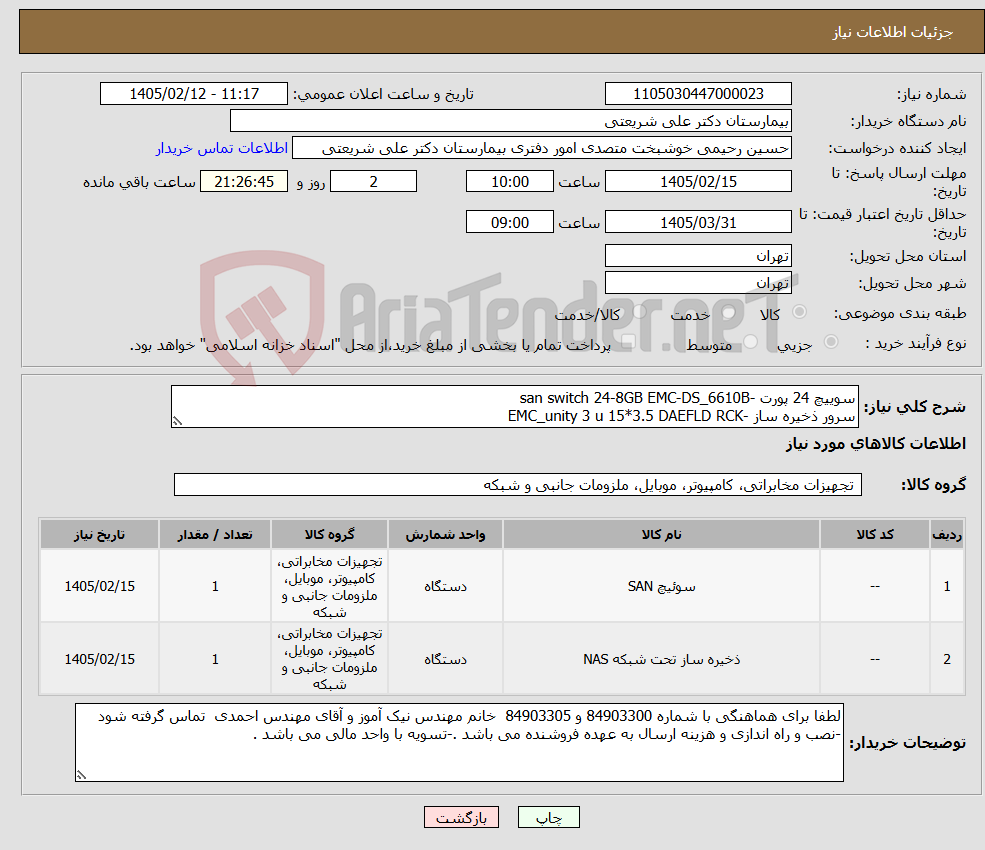Click the تعداد / مقدار column header

[215, 534]
